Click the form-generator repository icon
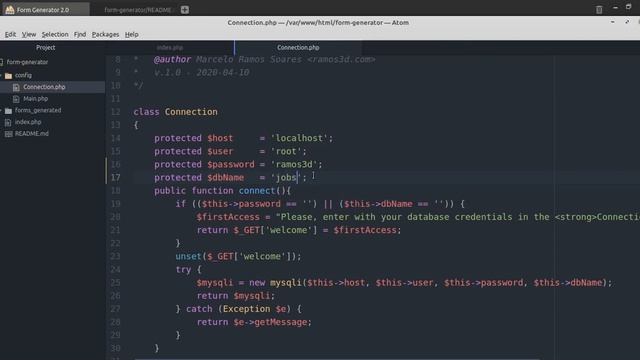 point(2,62)
